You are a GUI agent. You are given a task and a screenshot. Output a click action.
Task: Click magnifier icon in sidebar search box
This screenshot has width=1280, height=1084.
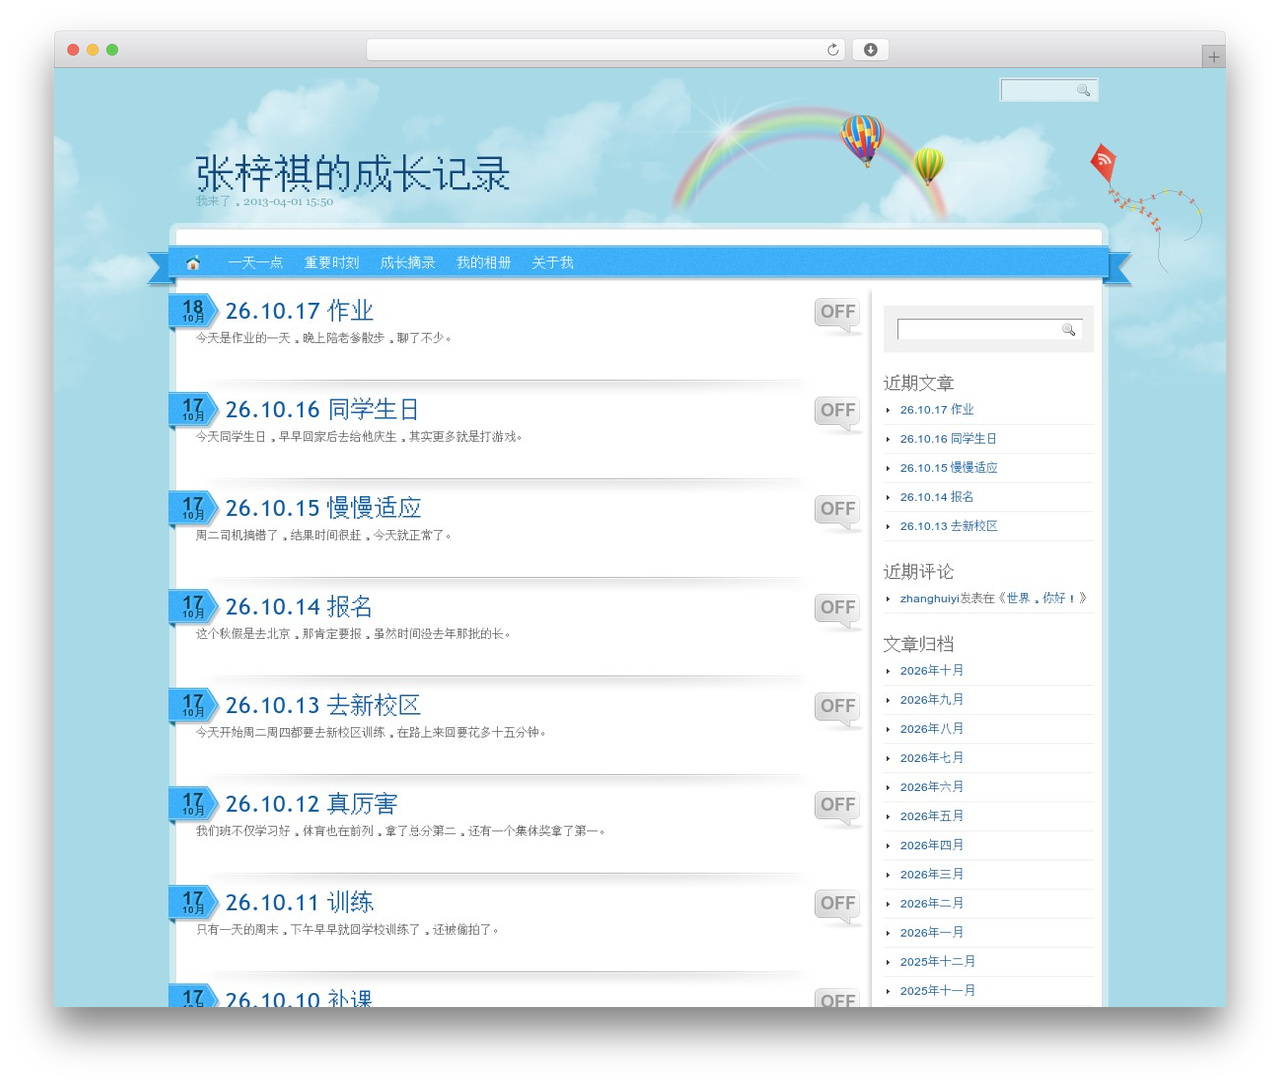point(1068,329)
